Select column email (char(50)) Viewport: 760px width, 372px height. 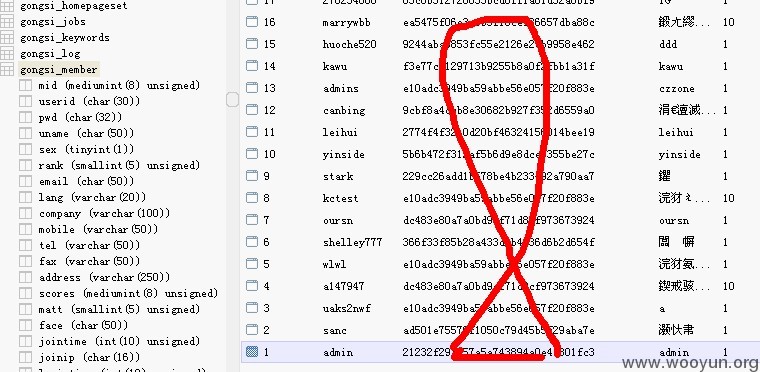click(x=86, y=182)
